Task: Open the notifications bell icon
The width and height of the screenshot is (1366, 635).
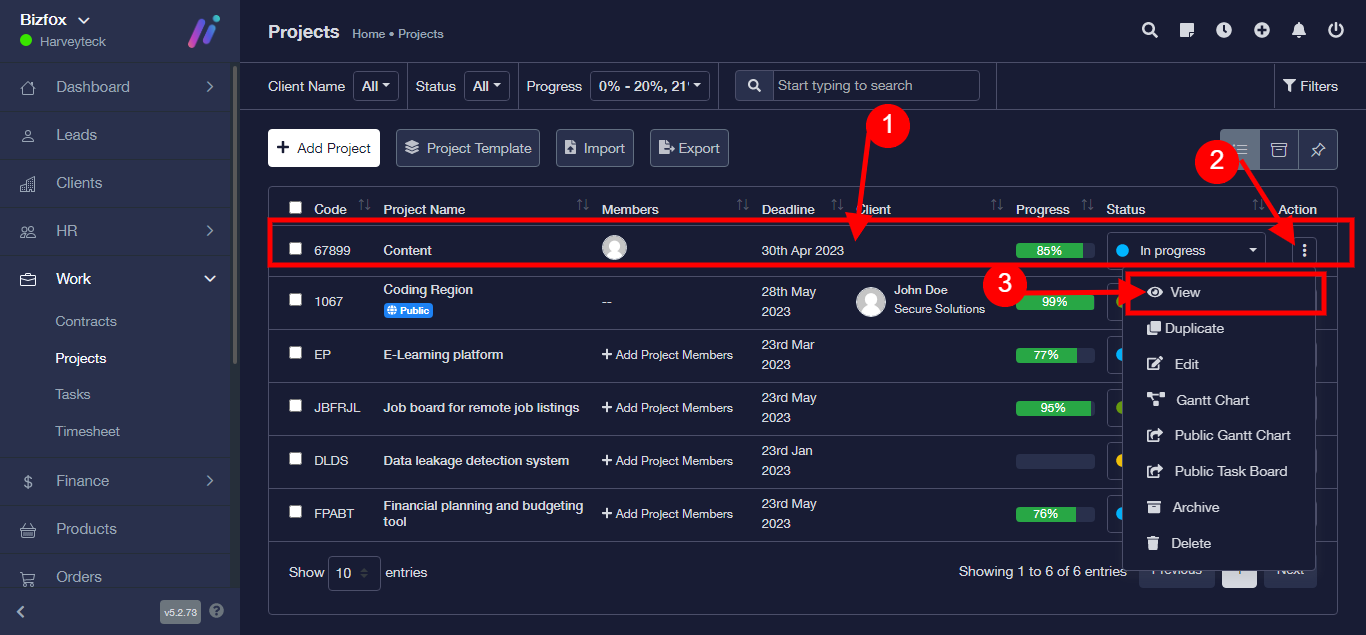Action: pyautogui.click(x=1299, y=31)
